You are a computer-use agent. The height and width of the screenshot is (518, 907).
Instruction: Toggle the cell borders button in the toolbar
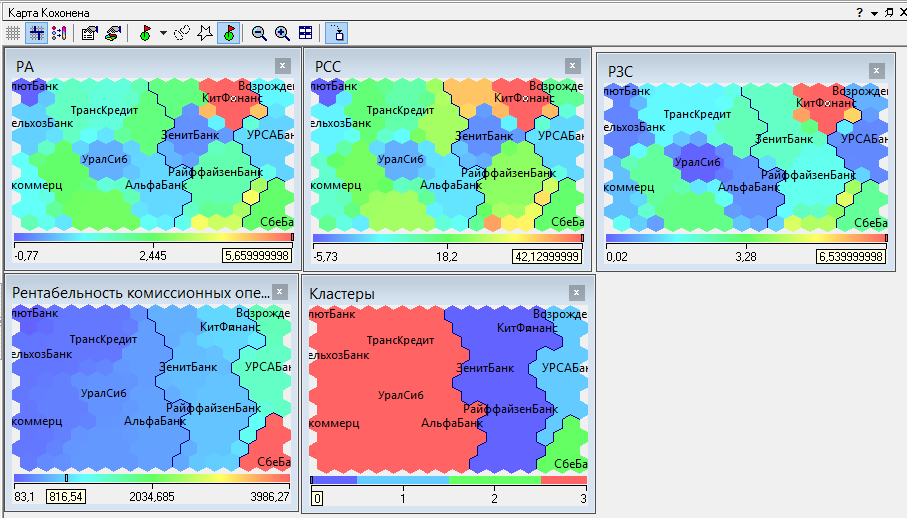(x=36, y=34)
